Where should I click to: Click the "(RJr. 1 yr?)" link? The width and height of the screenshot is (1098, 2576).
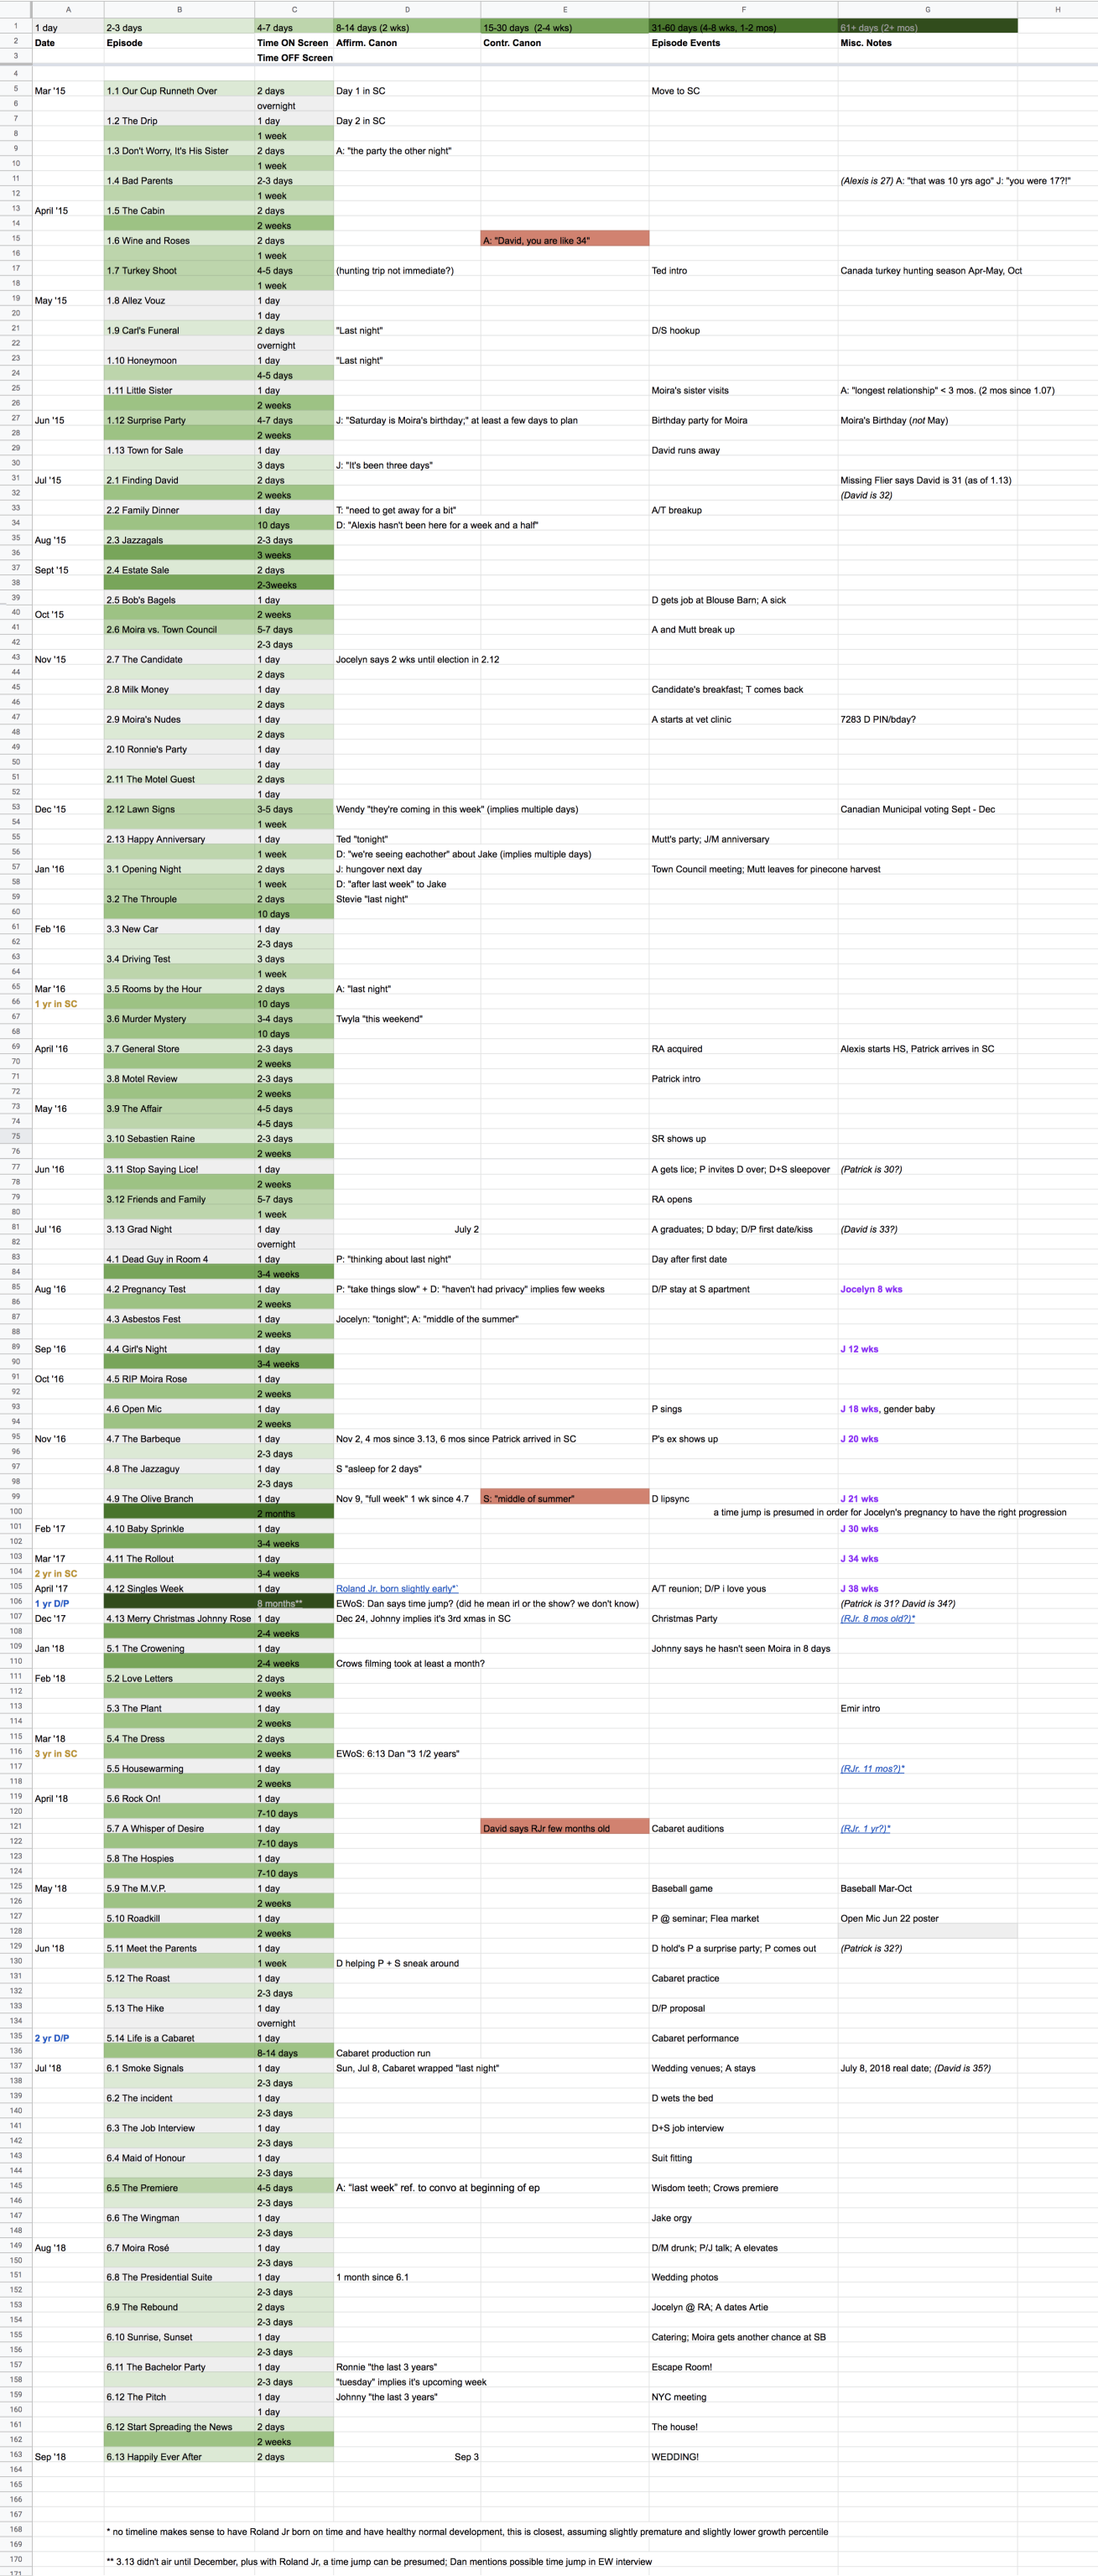[865, 1828]
